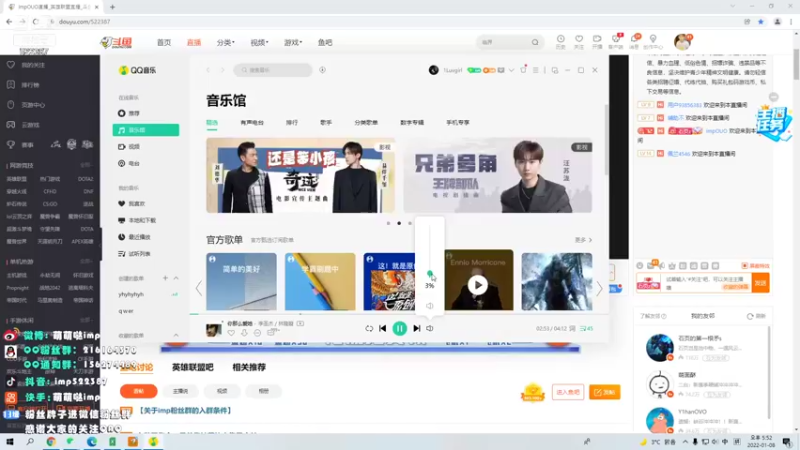Viewport: 800px width, 450px height.
Task: Select 音乐馆 in QQ Music sidebar
Action: click(145, 130)
